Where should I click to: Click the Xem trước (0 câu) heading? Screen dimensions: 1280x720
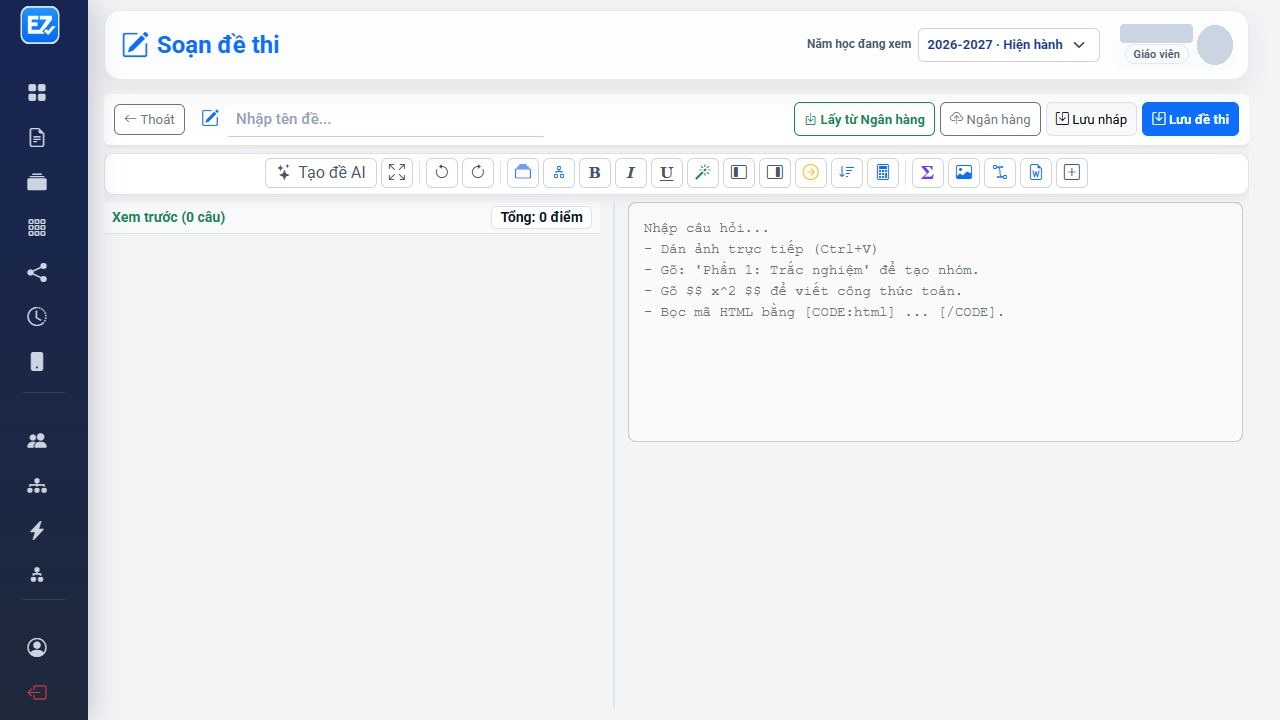point(169,217)
